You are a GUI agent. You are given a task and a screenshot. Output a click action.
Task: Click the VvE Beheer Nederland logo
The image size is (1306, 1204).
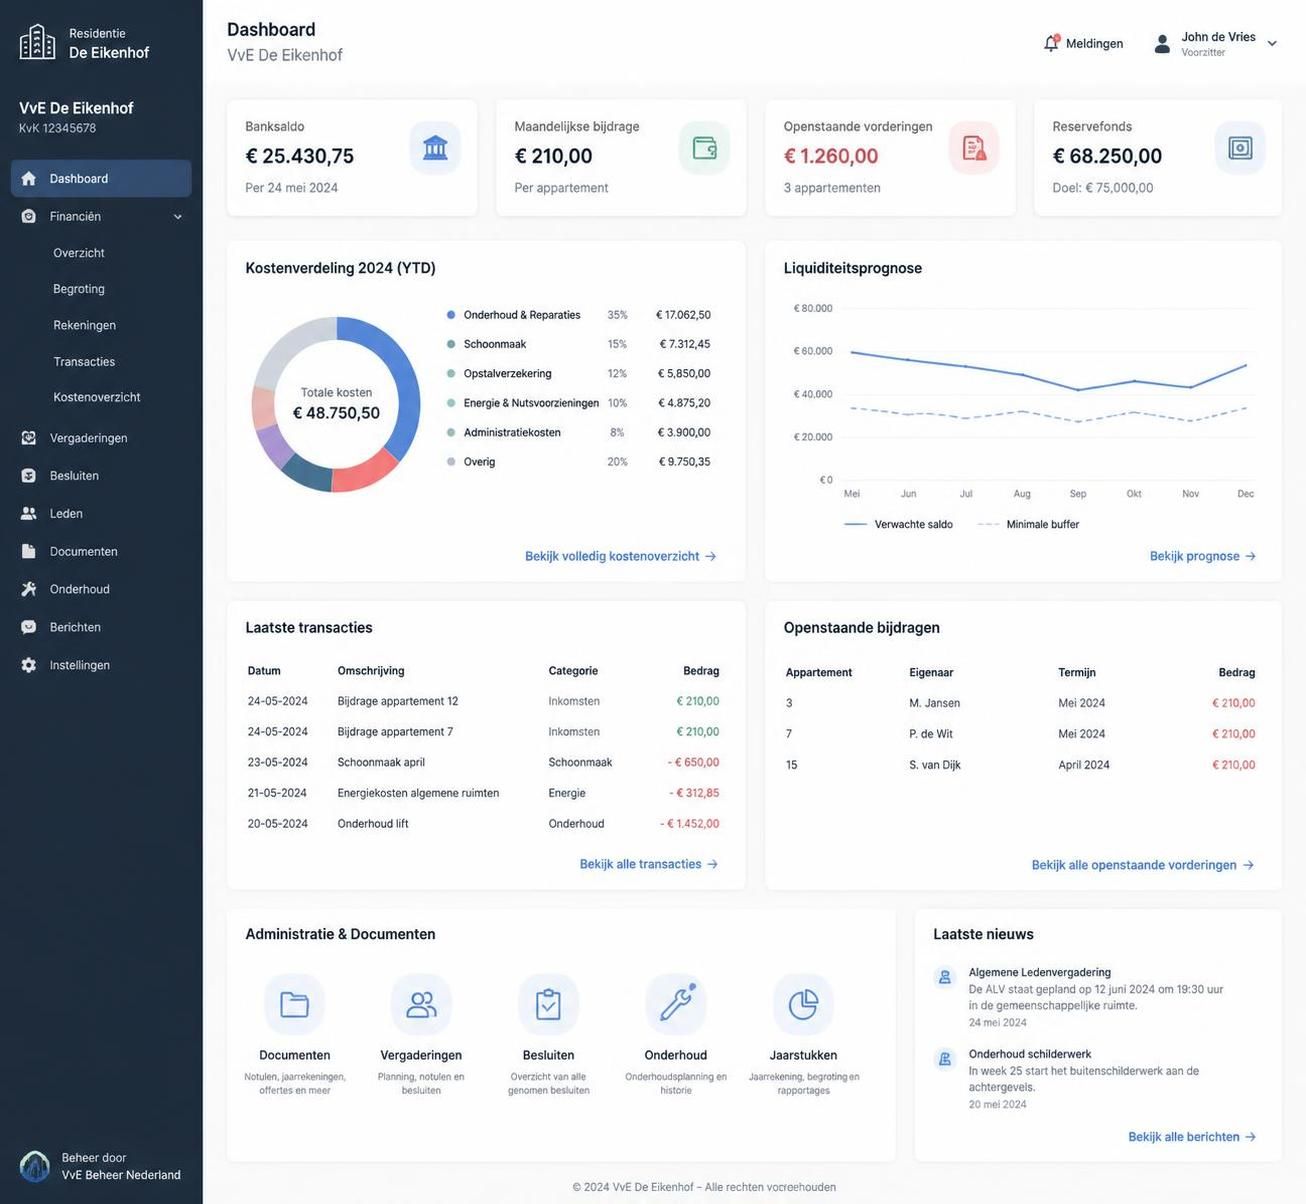click(35, 1166)
